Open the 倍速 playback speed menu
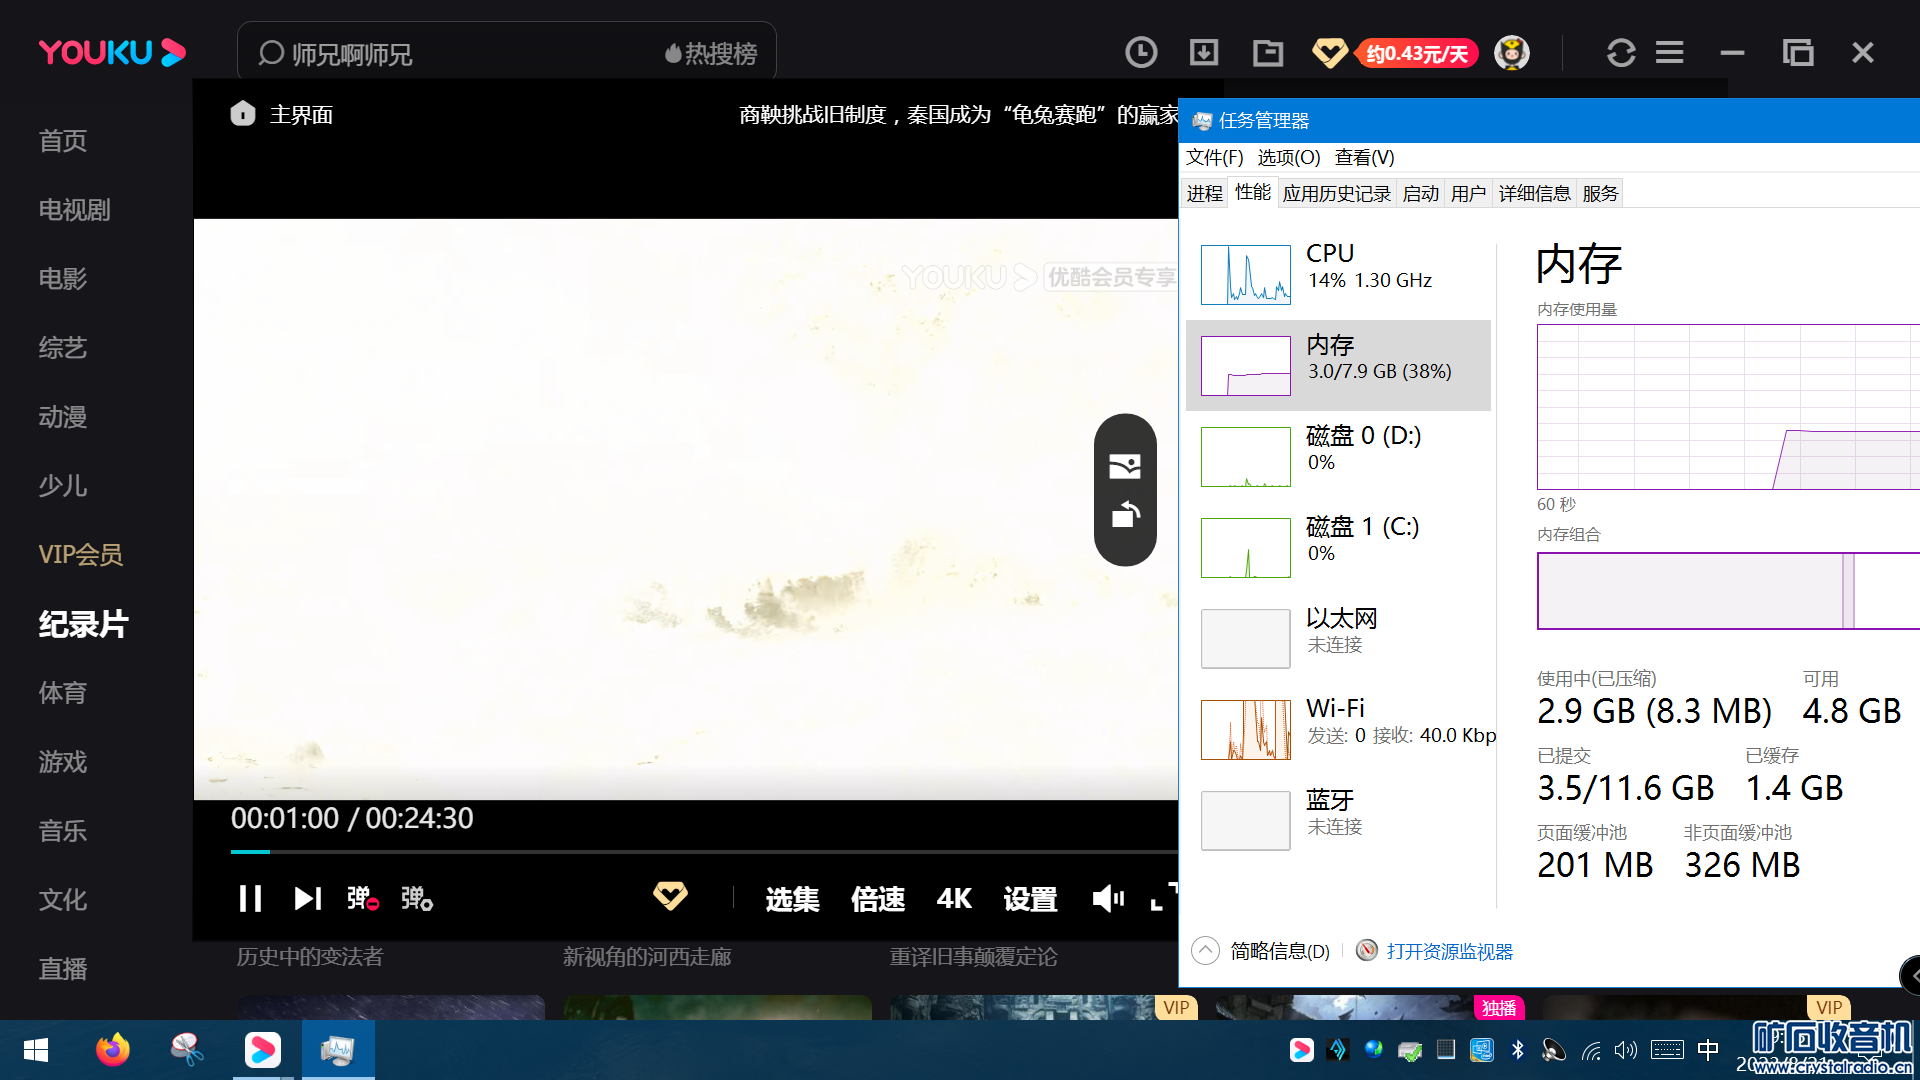 [x=877, y=898]
